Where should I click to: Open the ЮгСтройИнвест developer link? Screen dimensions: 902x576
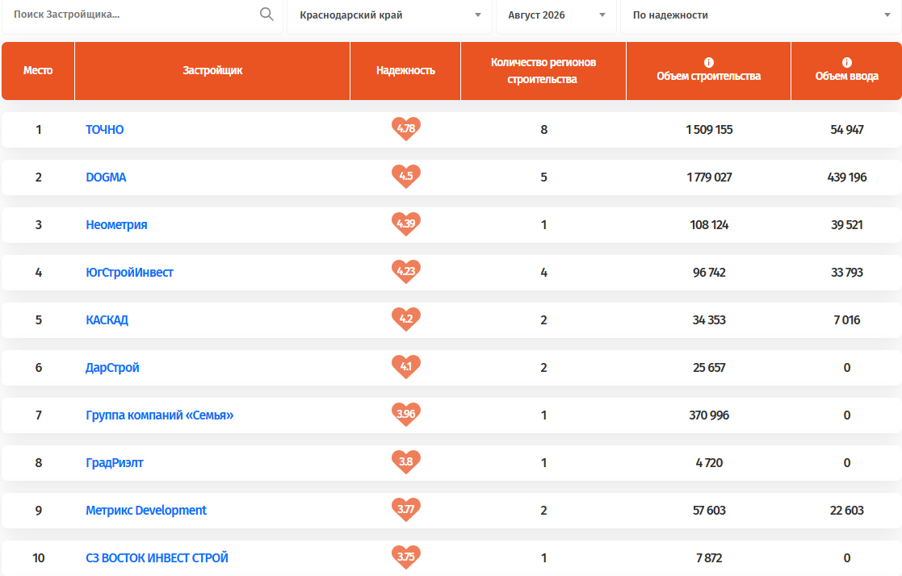point(129,272)
